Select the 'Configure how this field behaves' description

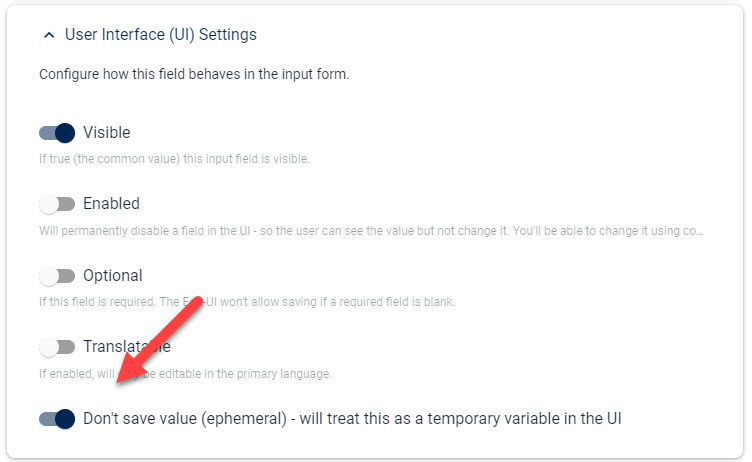tap(194, 74)
